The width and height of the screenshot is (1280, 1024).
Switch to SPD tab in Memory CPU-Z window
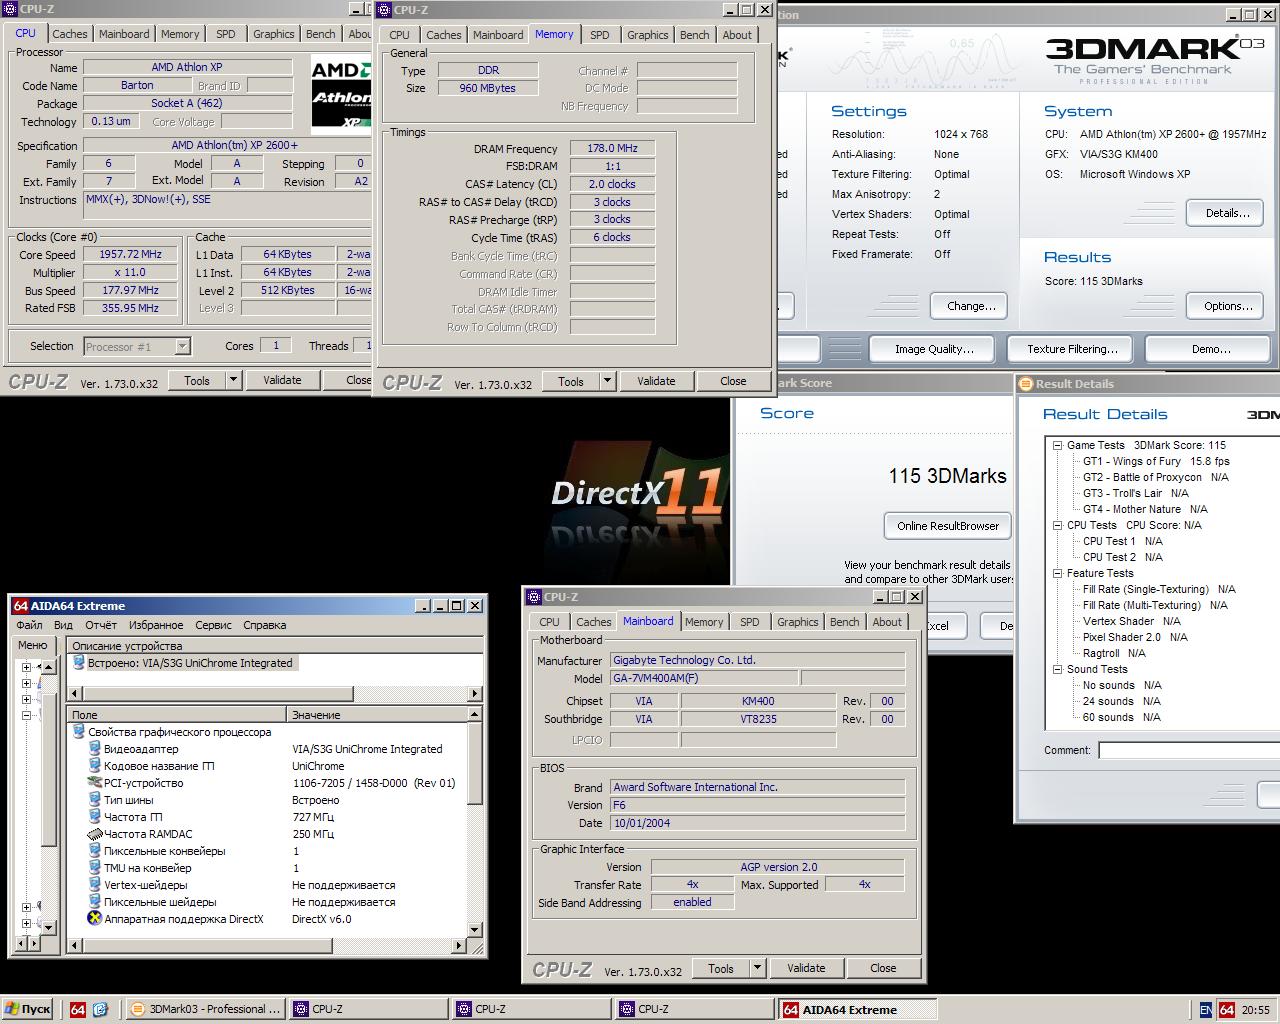coord(600,35)
